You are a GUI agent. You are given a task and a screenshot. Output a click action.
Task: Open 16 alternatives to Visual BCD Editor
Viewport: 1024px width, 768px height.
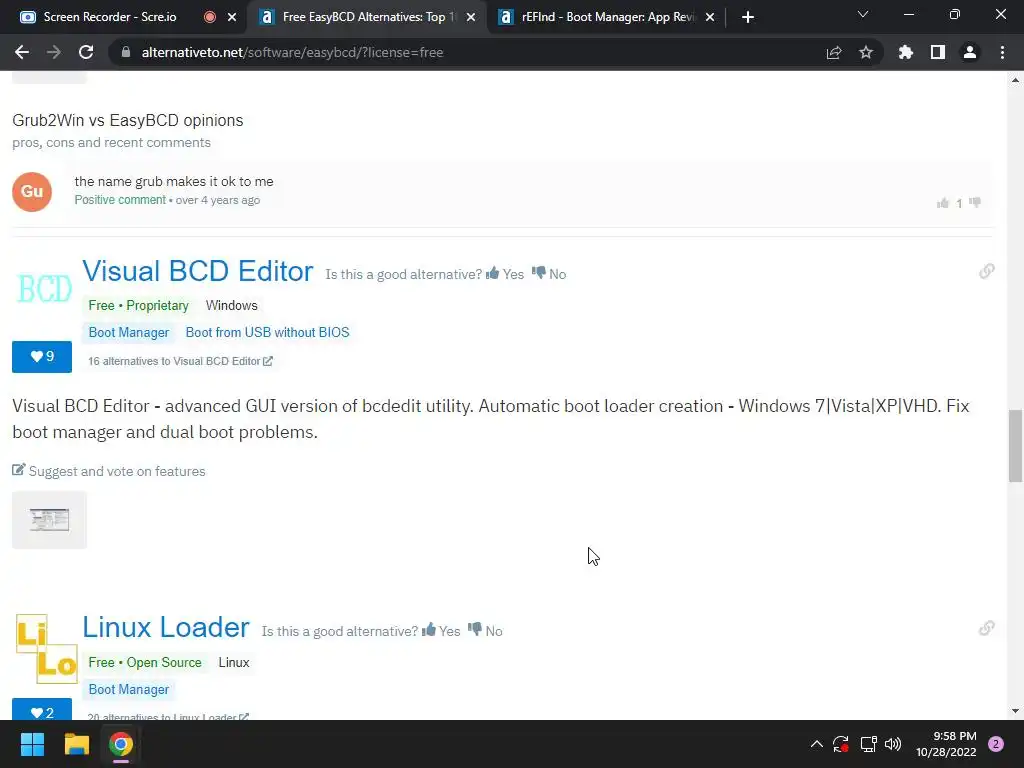[180, 361]
